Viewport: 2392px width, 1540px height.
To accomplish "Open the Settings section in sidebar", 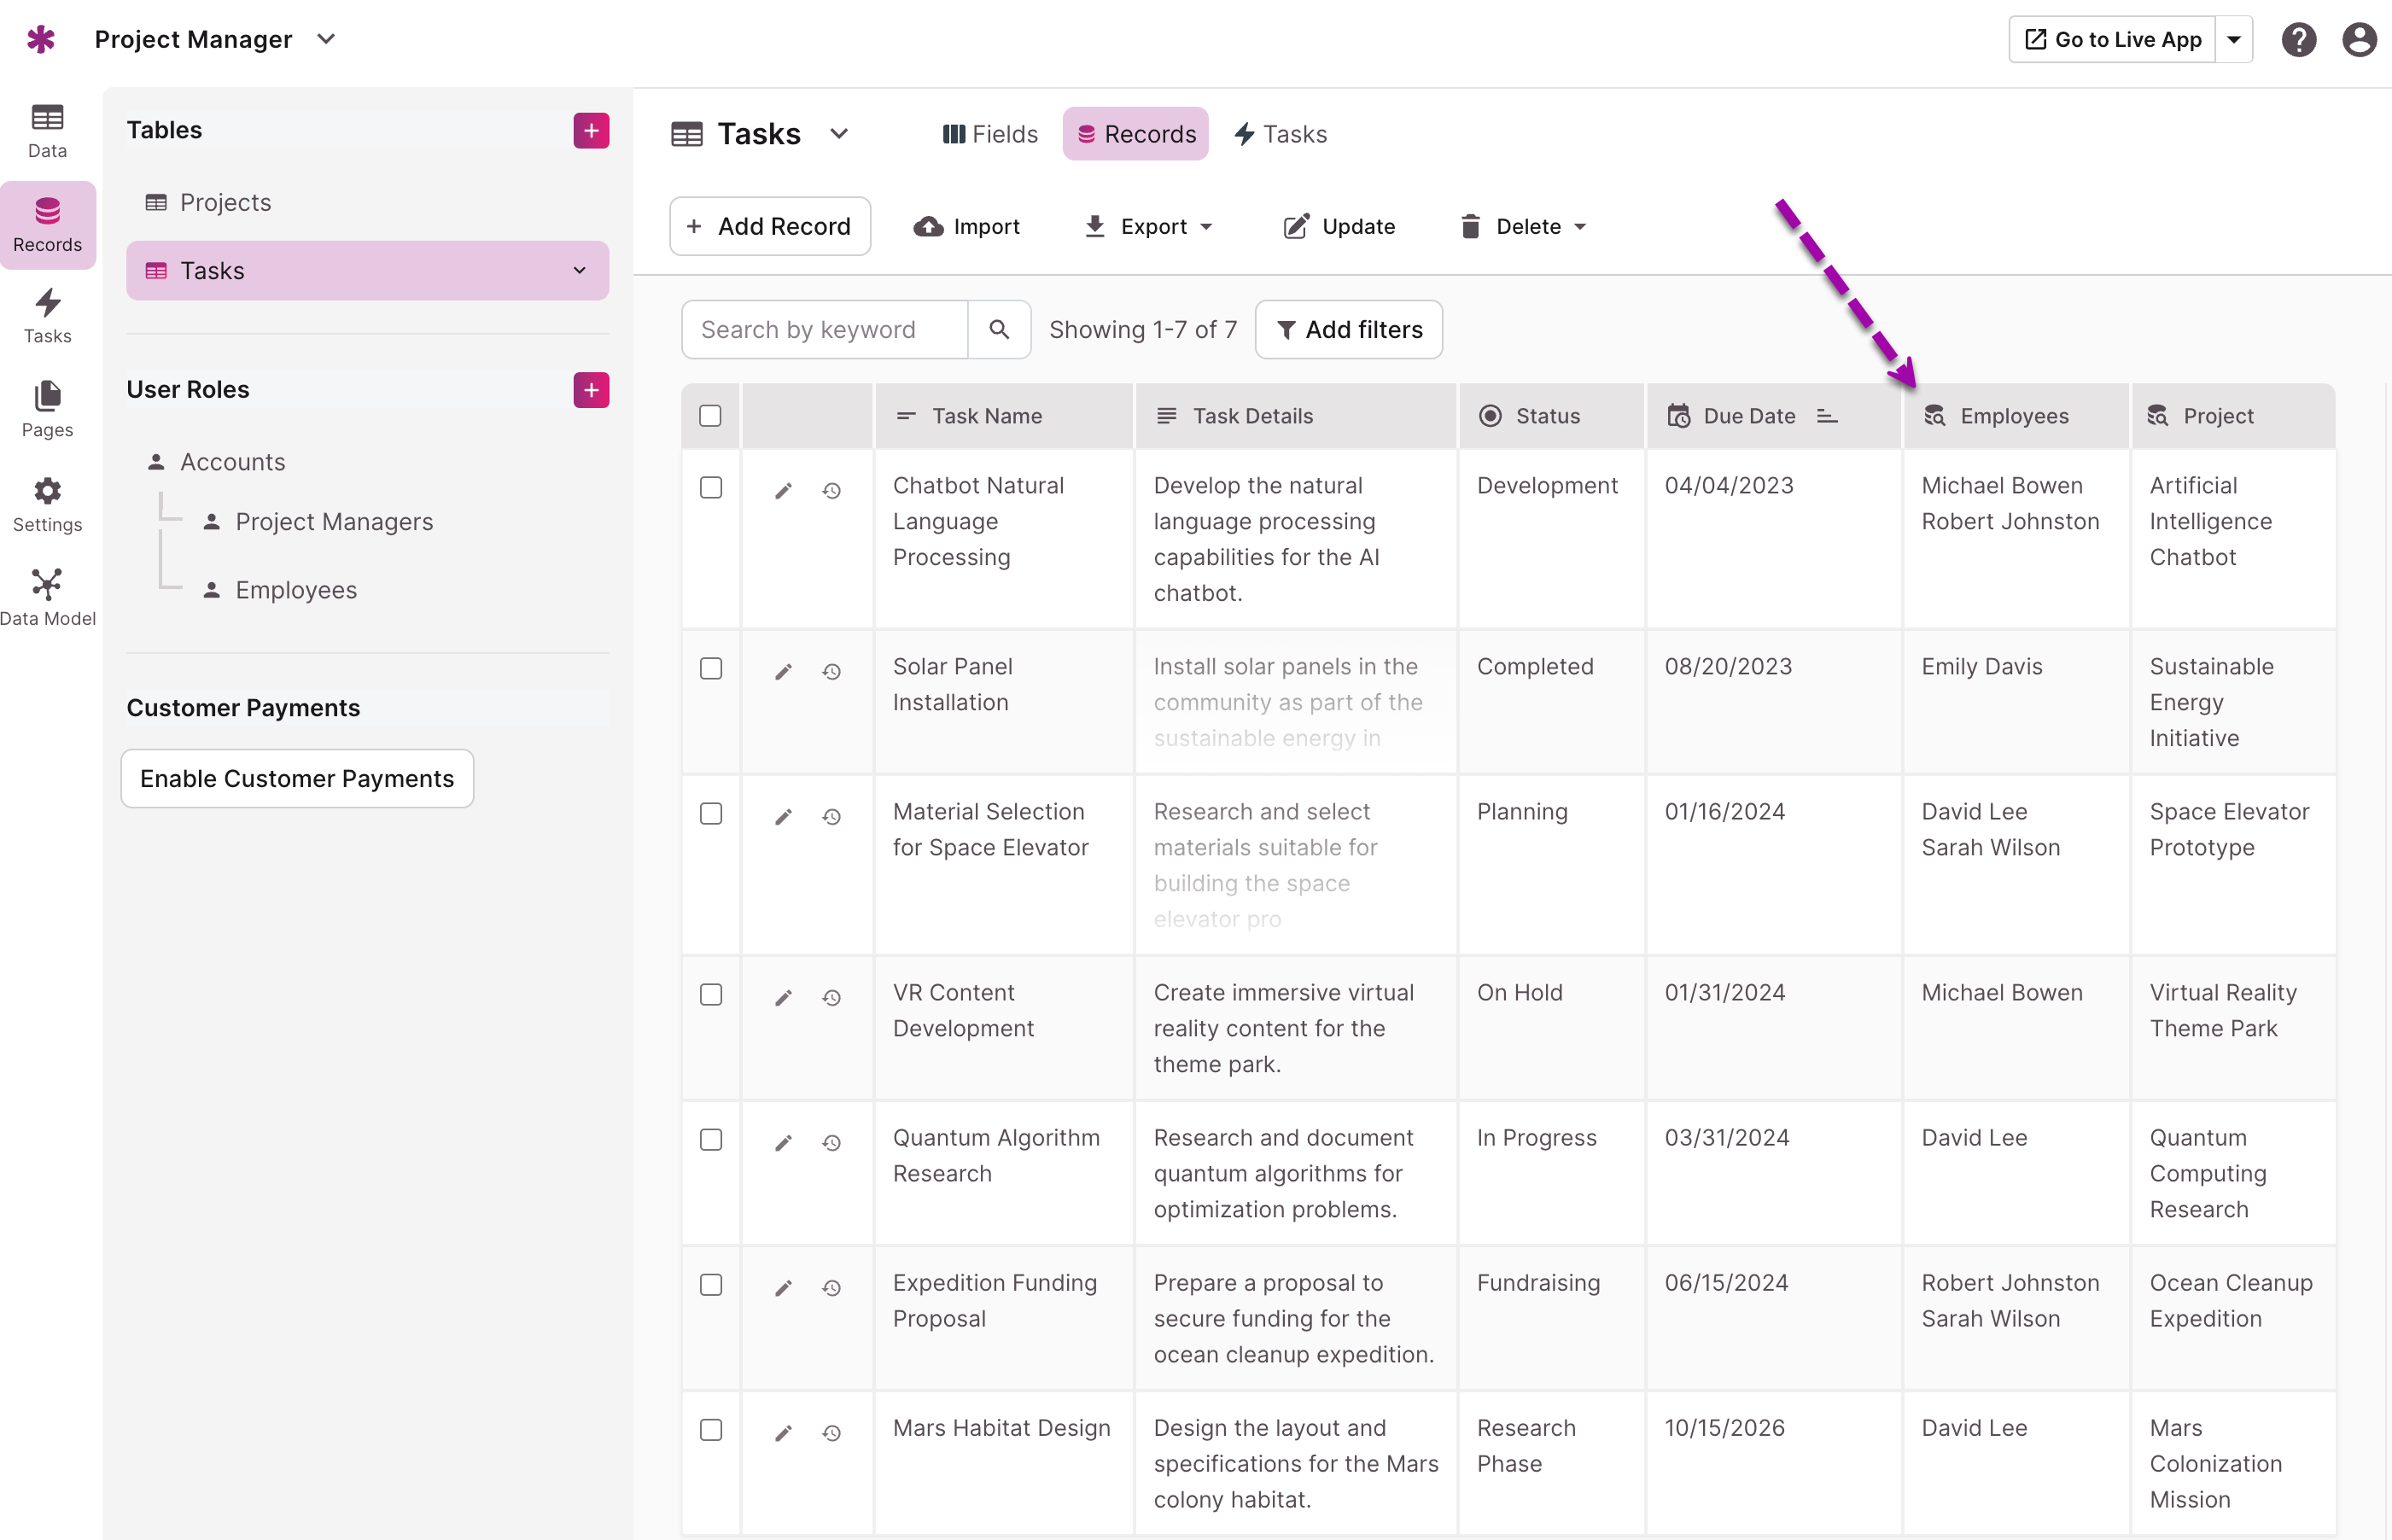I will pyautogui.click(x=47, y=505).
